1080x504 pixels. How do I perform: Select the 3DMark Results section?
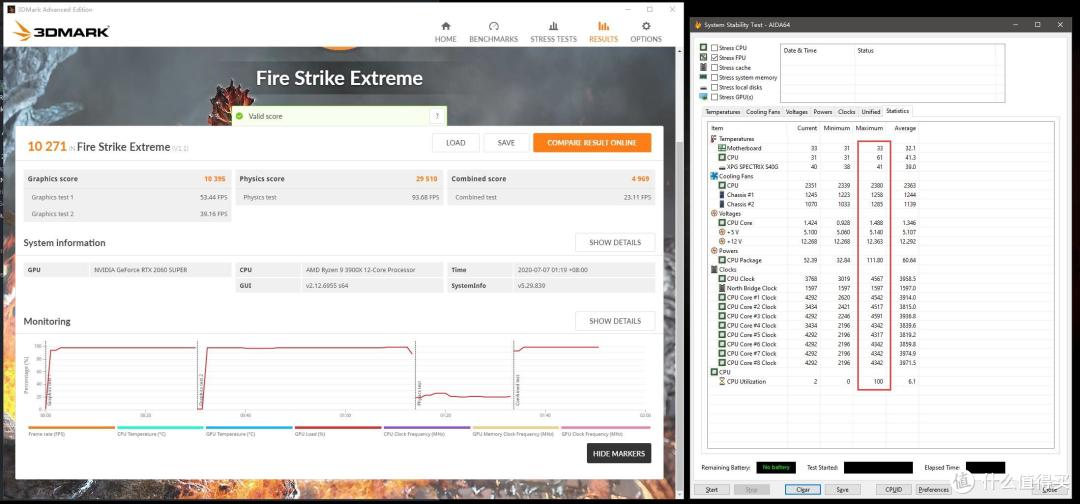pyautogui.click(x=603, y=32)
